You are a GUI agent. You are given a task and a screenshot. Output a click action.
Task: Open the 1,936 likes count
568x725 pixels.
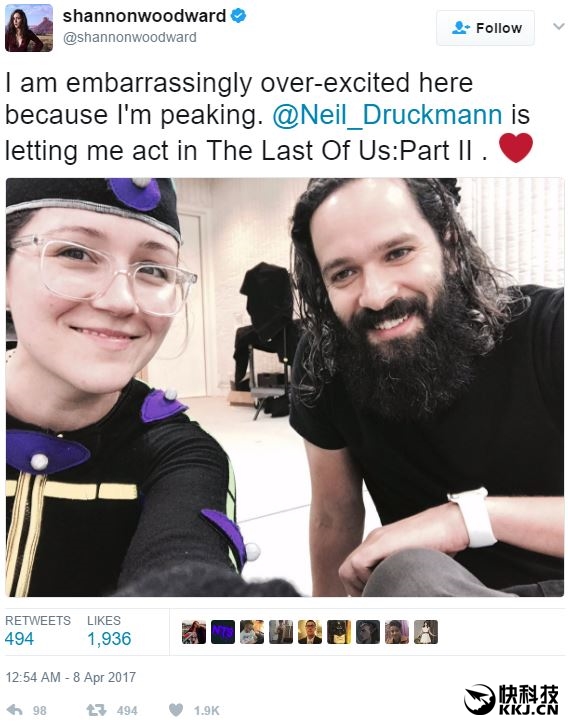pyautogui.click(x=109, y=639)
